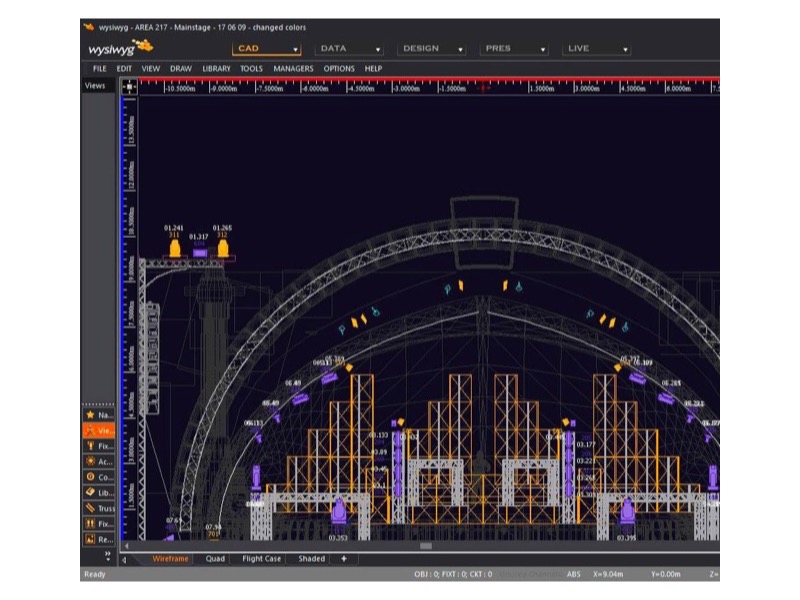
Task: Open the Fixtures trophy icon shortcut
Action: coord(91,446)
